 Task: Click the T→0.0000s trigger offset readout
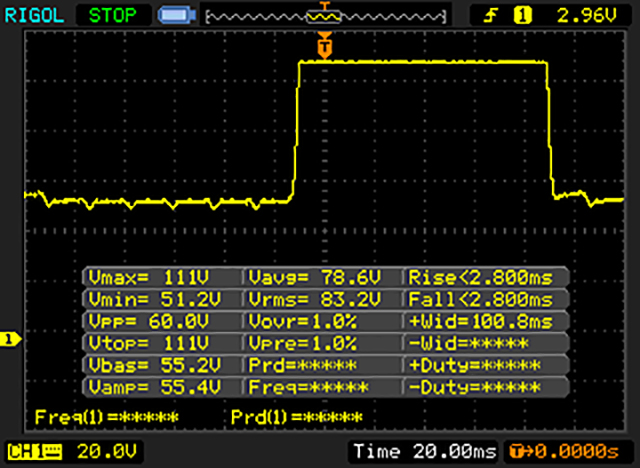[565, 451]
